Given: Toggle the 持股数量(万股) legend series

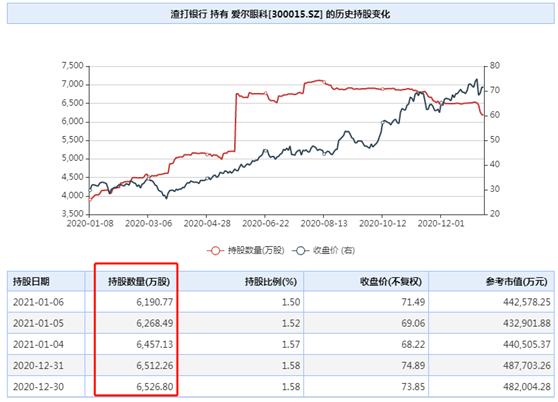Looking at the screenshot, I should pos(246,250).
